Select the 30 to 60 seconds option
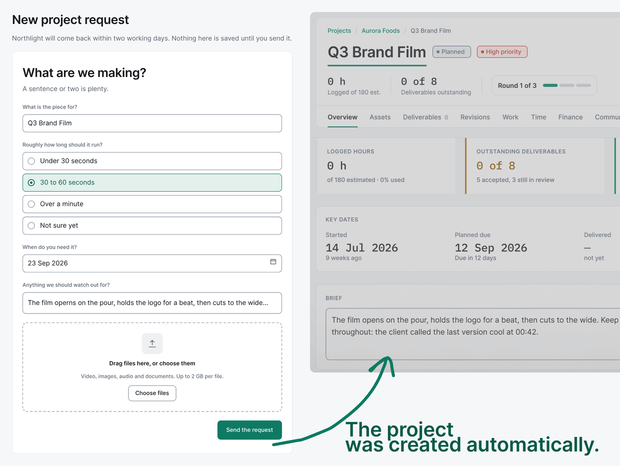 point(152,183)
